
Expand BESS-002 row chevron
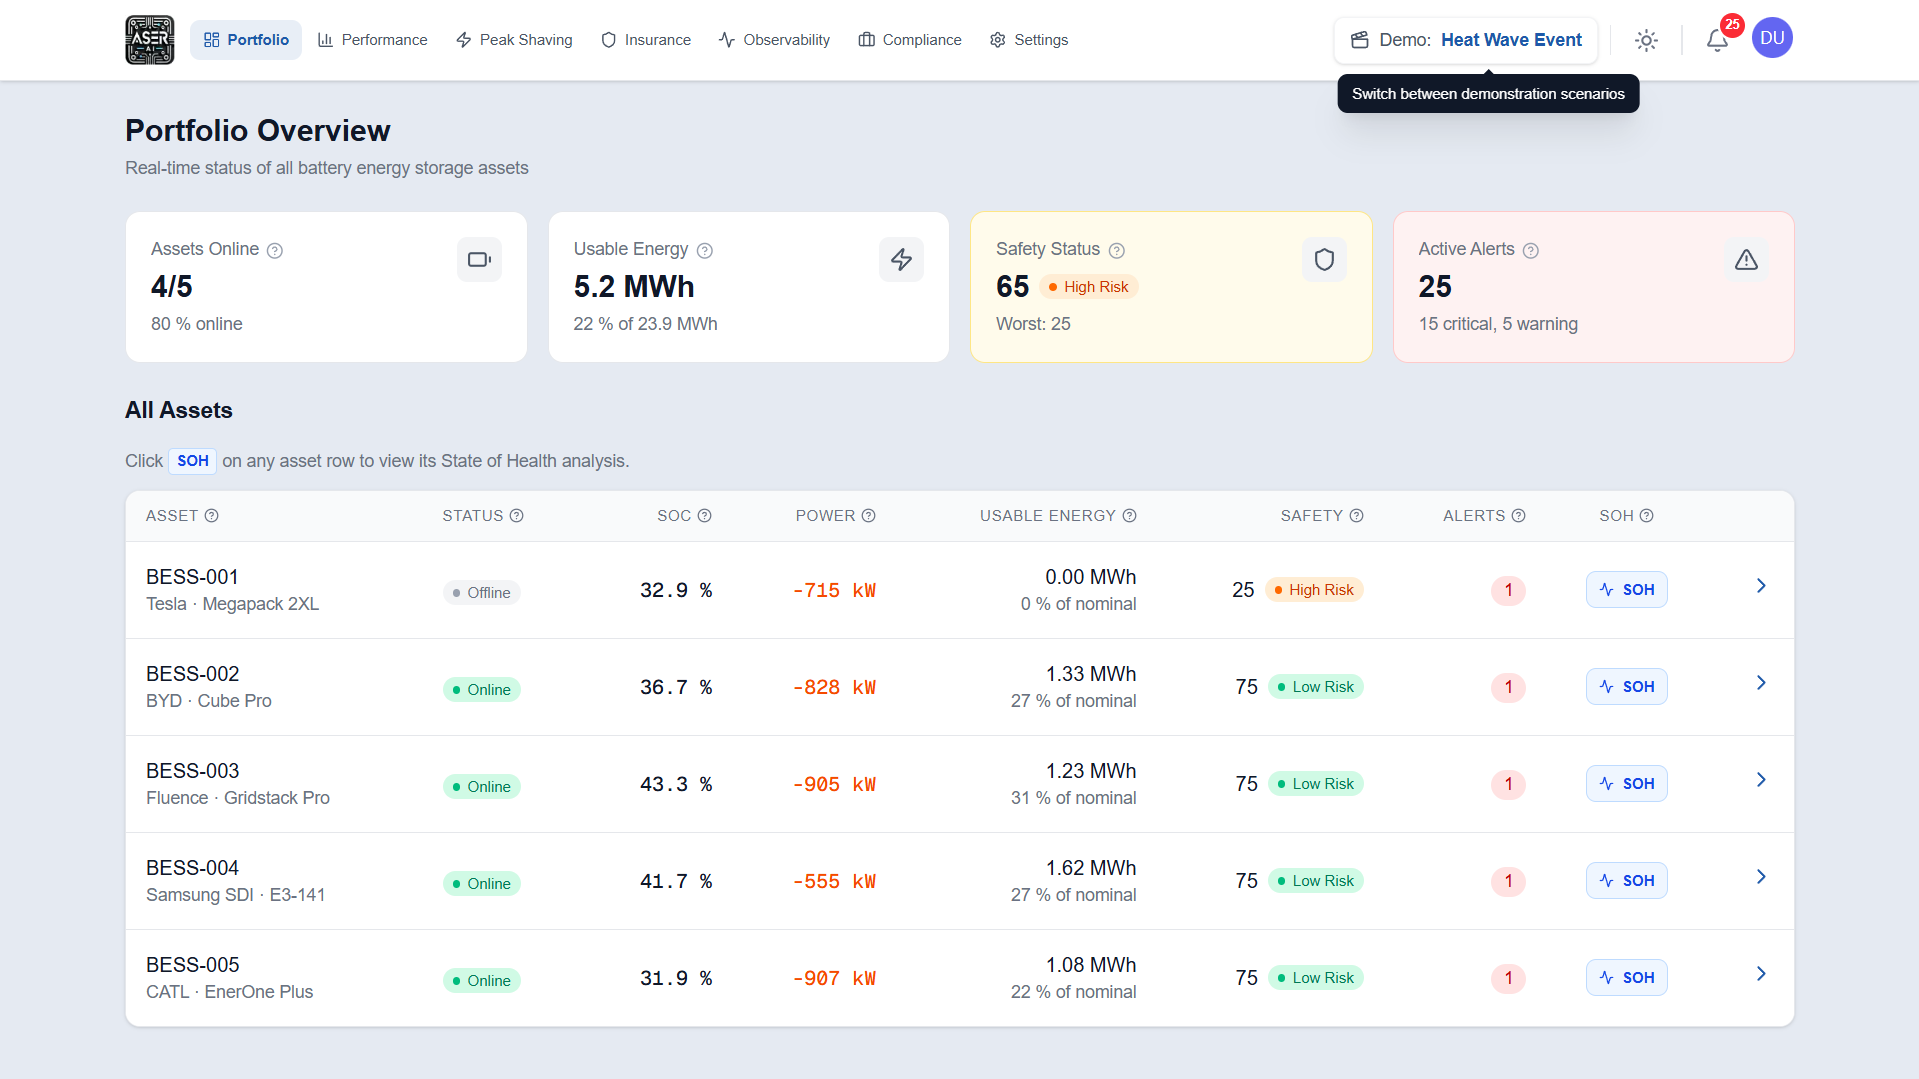pyautogui.click(x=1762, y=683)
